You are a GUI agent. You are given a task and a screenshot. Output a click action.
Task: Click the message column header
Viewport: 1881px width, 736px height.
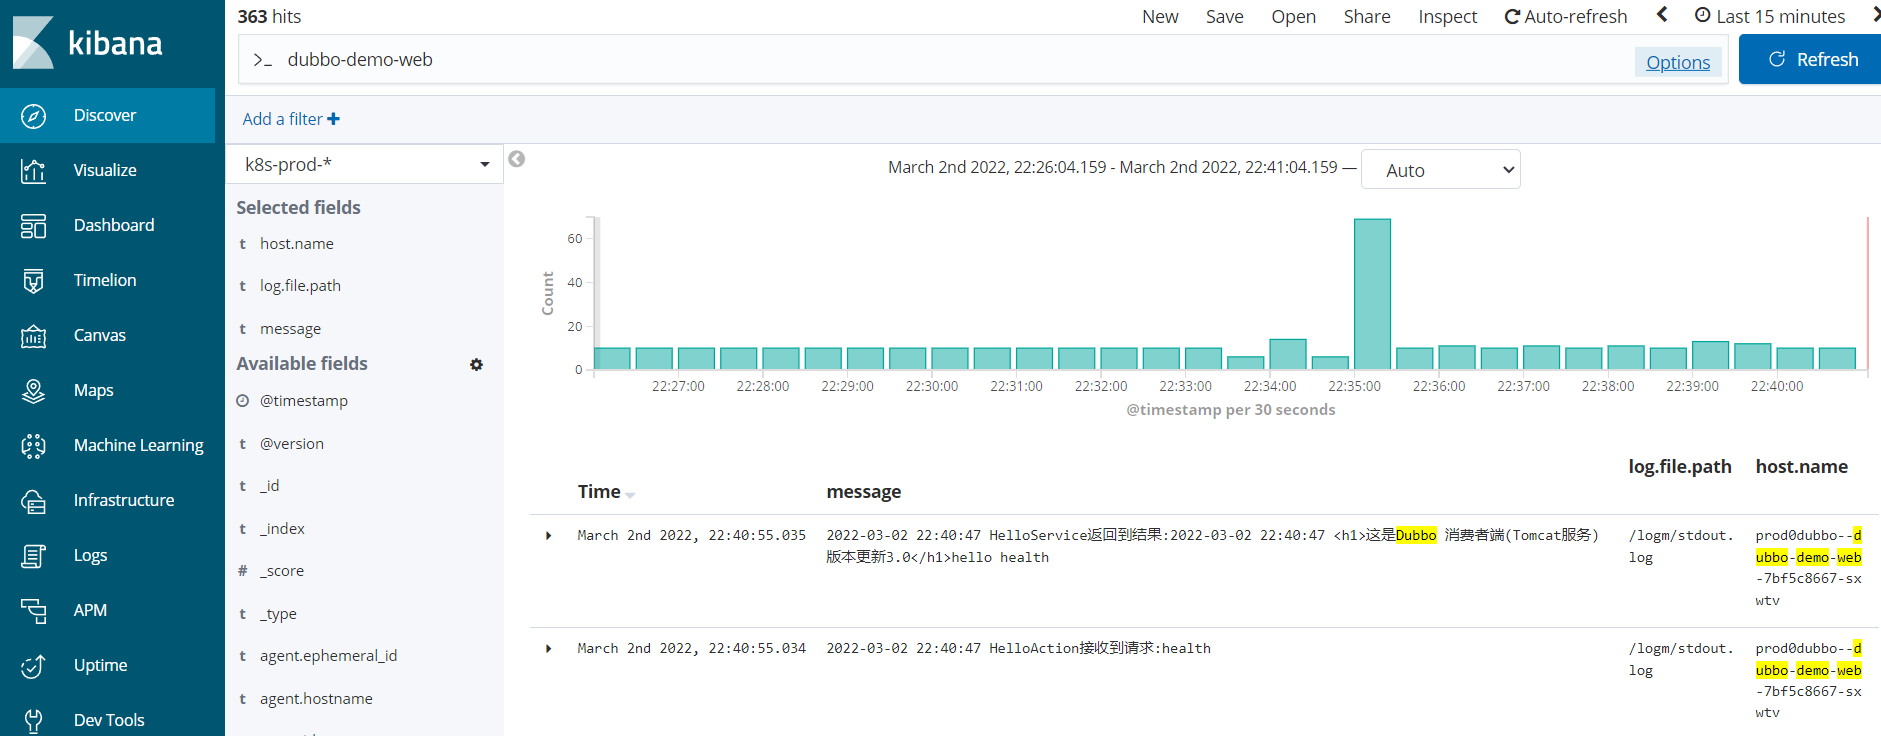point(863,492)
